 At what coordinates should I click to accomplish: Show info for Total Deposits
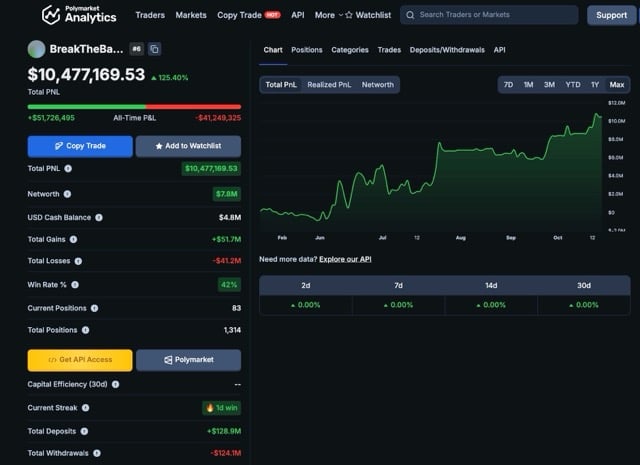point(84,431)
